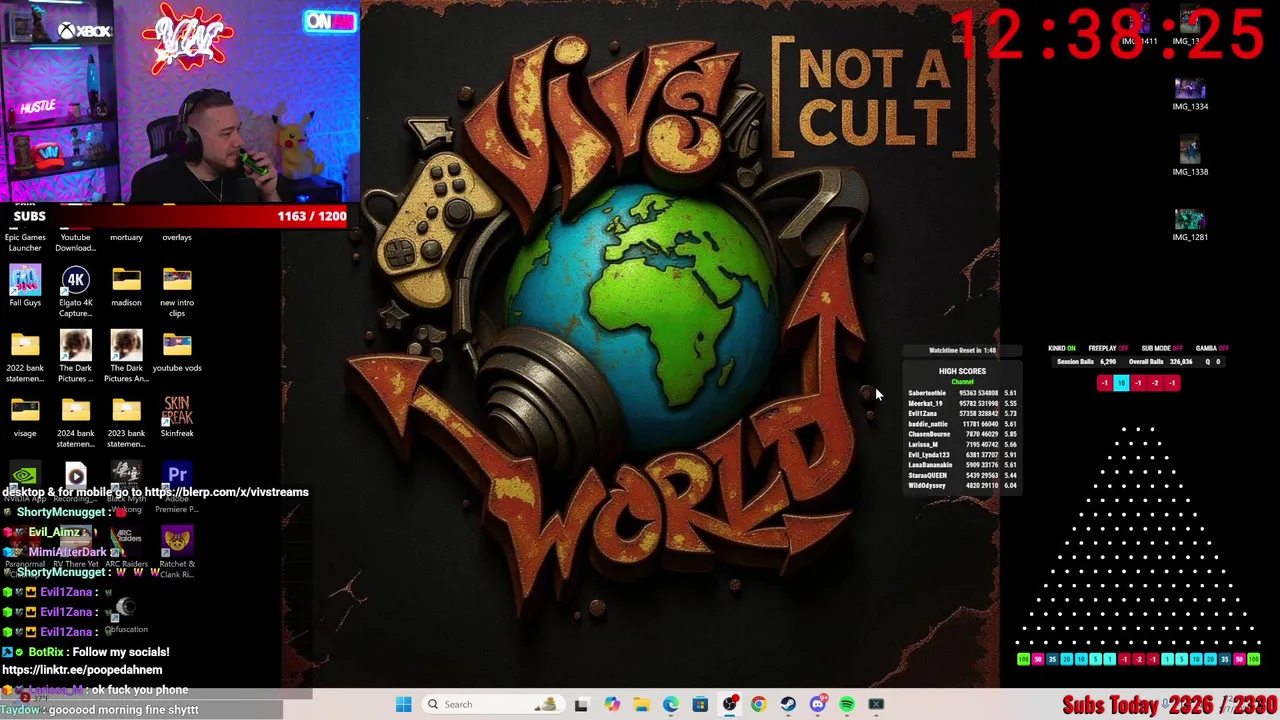The width and height of the screenshot is (1280, 720).
Task: Click the cyan 10 multiplier box
Action: 1121,383
